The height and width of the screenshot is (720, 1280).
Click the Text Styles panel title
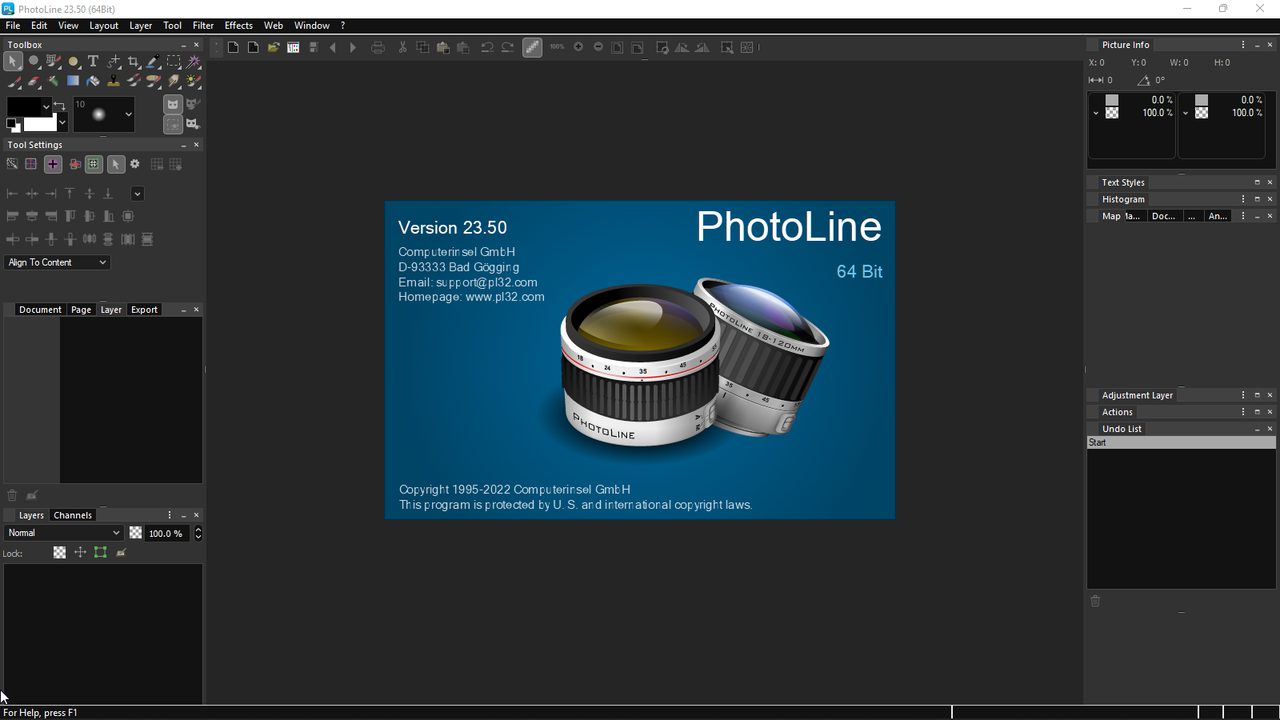(x=1123, y=182)
